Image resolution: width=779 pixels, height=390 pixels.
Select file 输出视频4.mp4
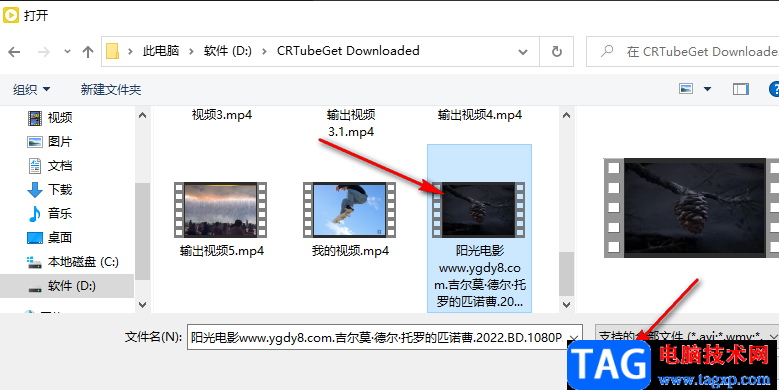480,115
